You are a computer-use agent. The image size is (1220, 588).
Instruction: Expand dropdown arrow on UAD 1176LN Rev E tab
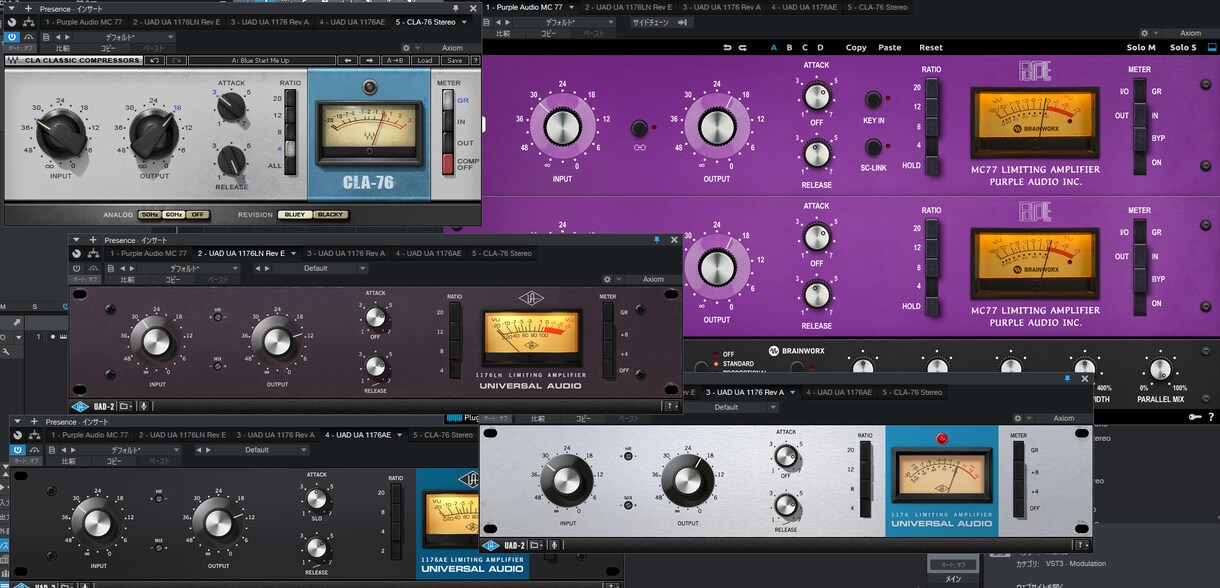pos(294,253)
